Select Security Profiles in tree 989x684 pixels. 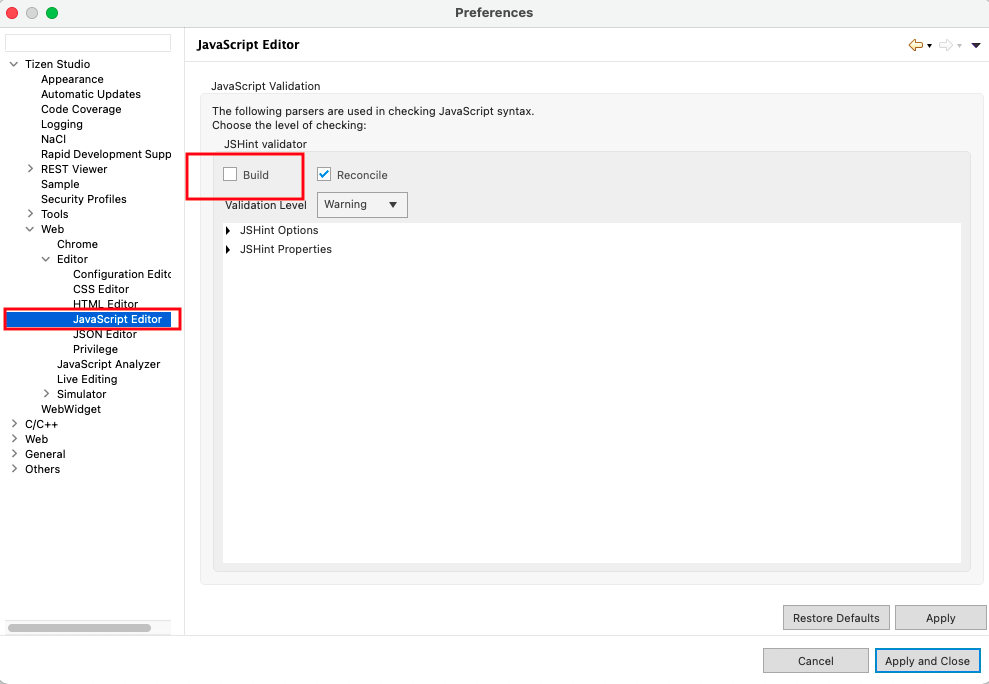[83, 199]
